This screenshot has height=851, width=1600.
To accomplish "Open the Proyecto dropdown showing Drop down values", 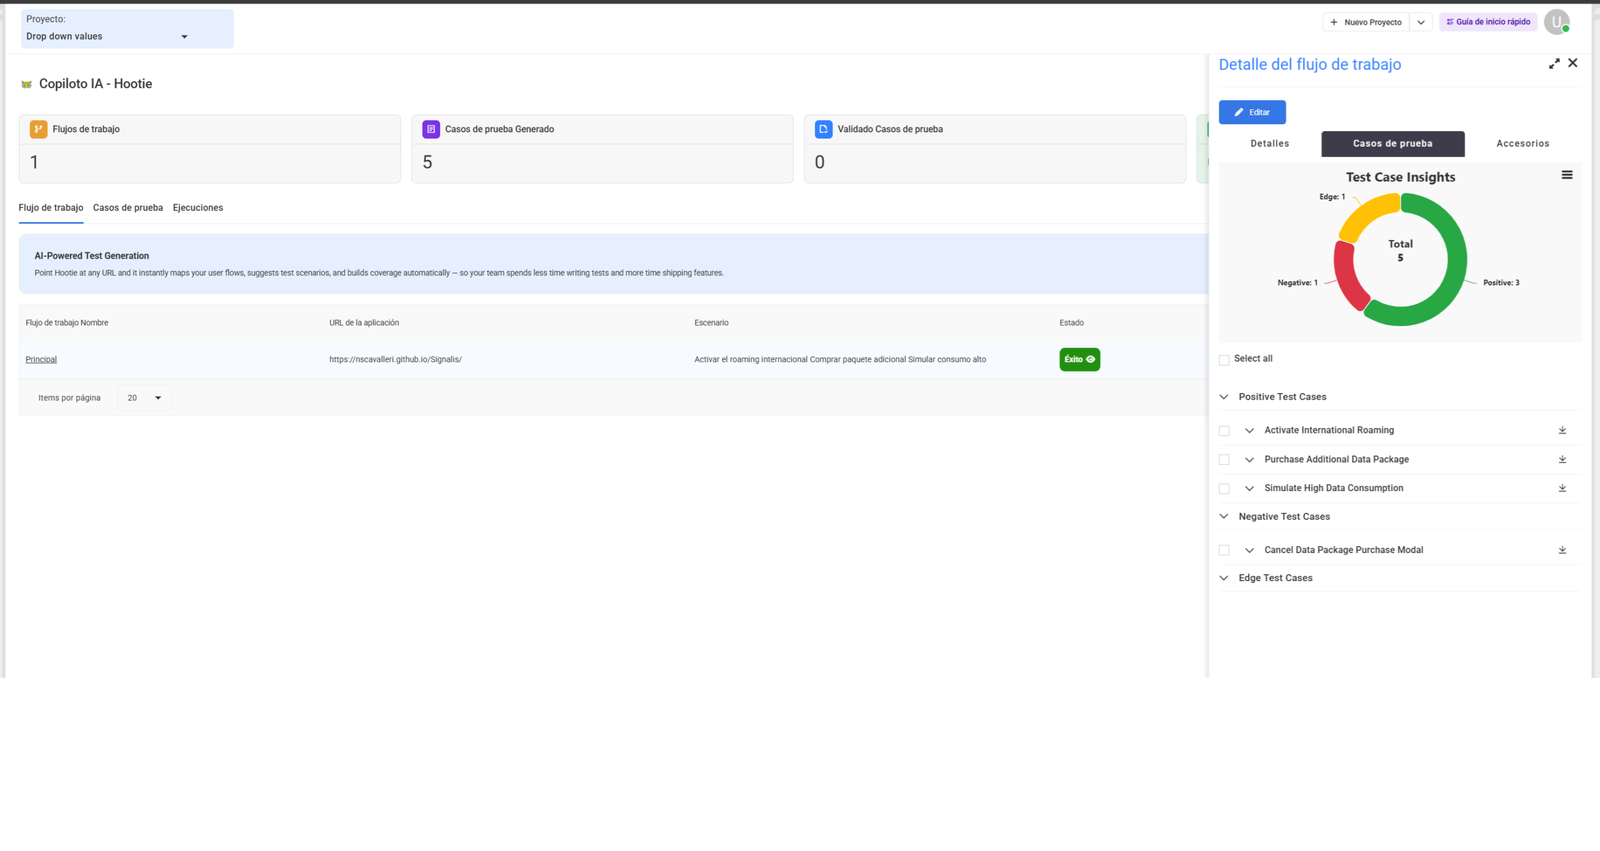I will click(x=127, y=29).
